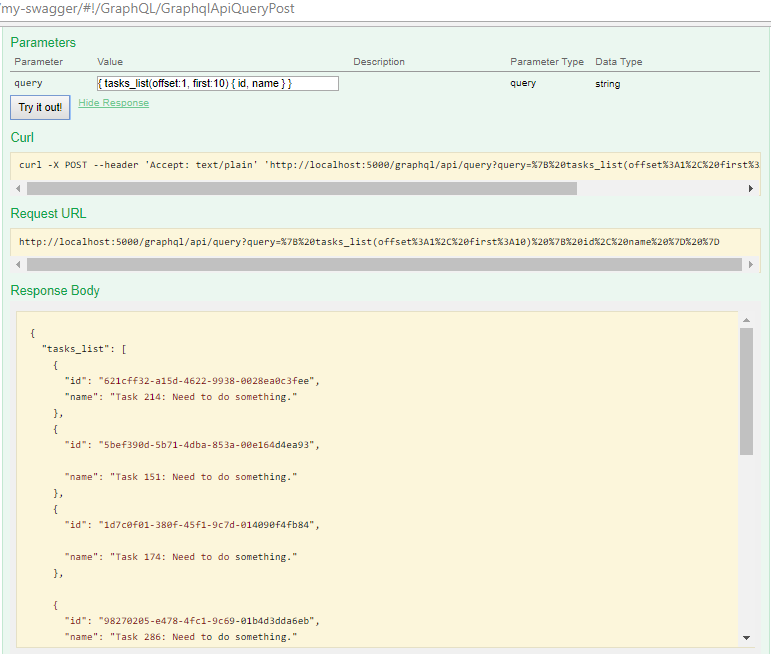Image resolution: width=771 pixels, height=654 pixels.
Task: Click the Curl box left scroll arrow
Action: 18,188
